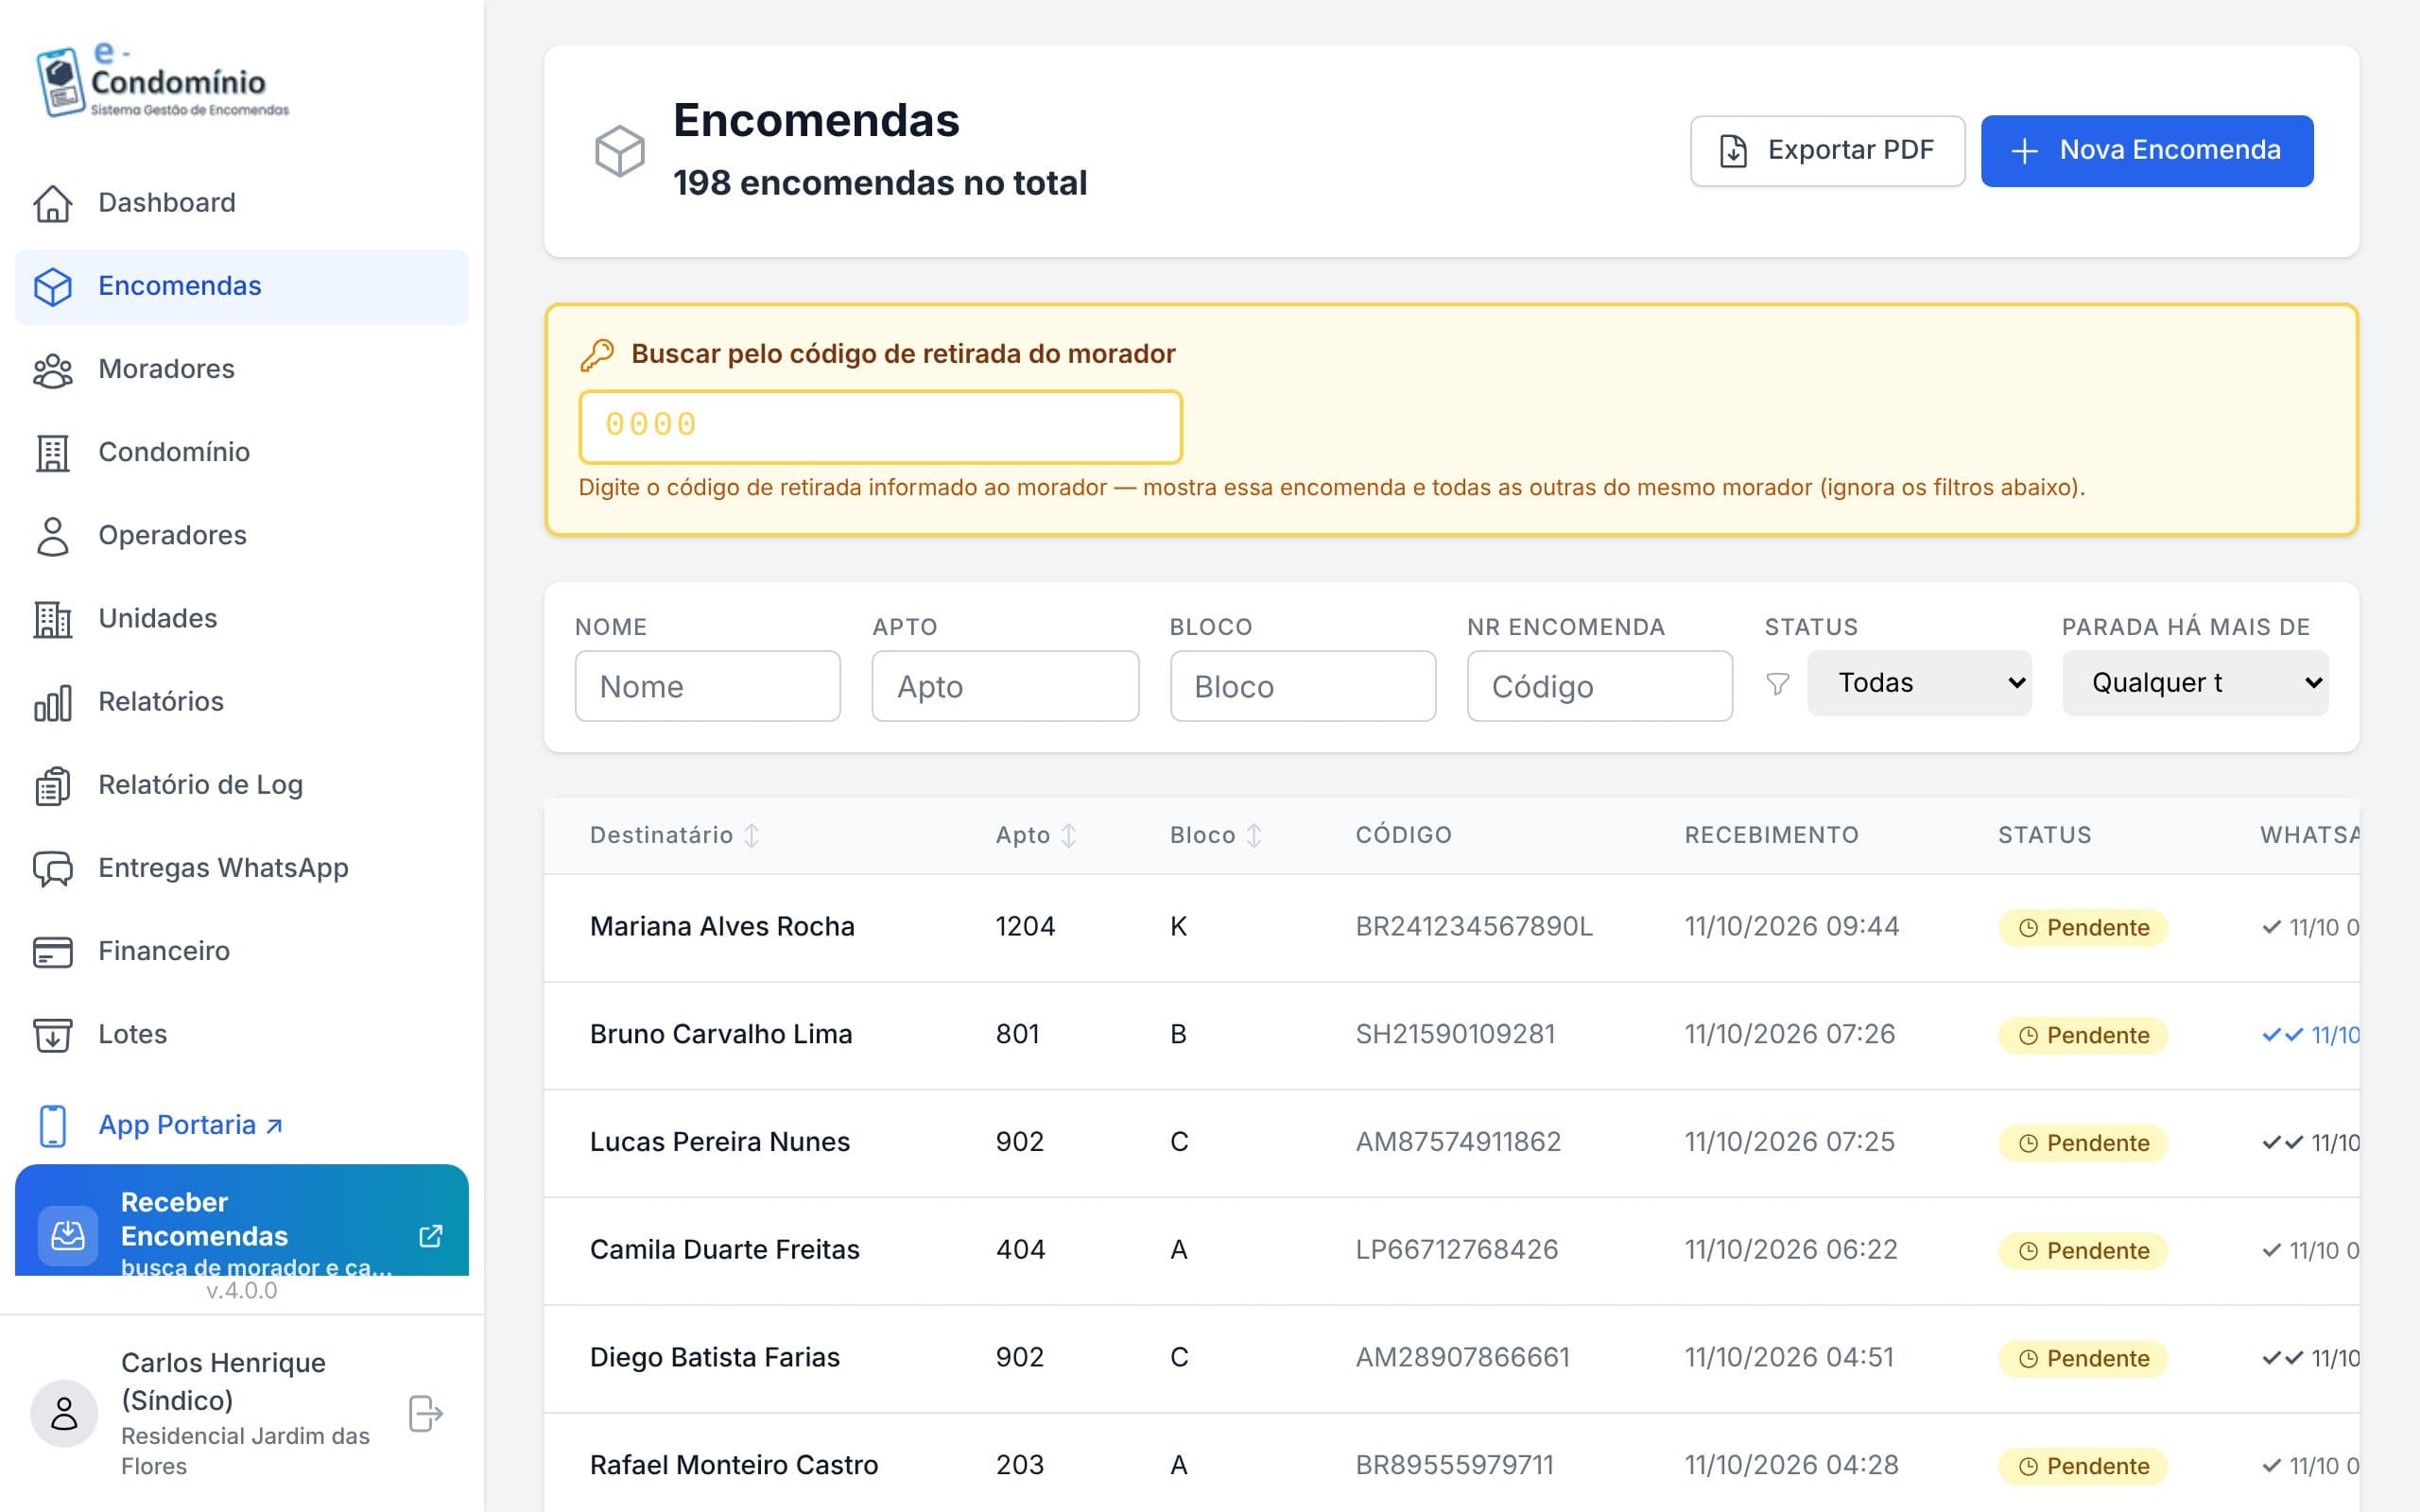Open the Receber Encomendas banner
The height and width of the screenshot is (1512, 2420).
point(241,1220)
